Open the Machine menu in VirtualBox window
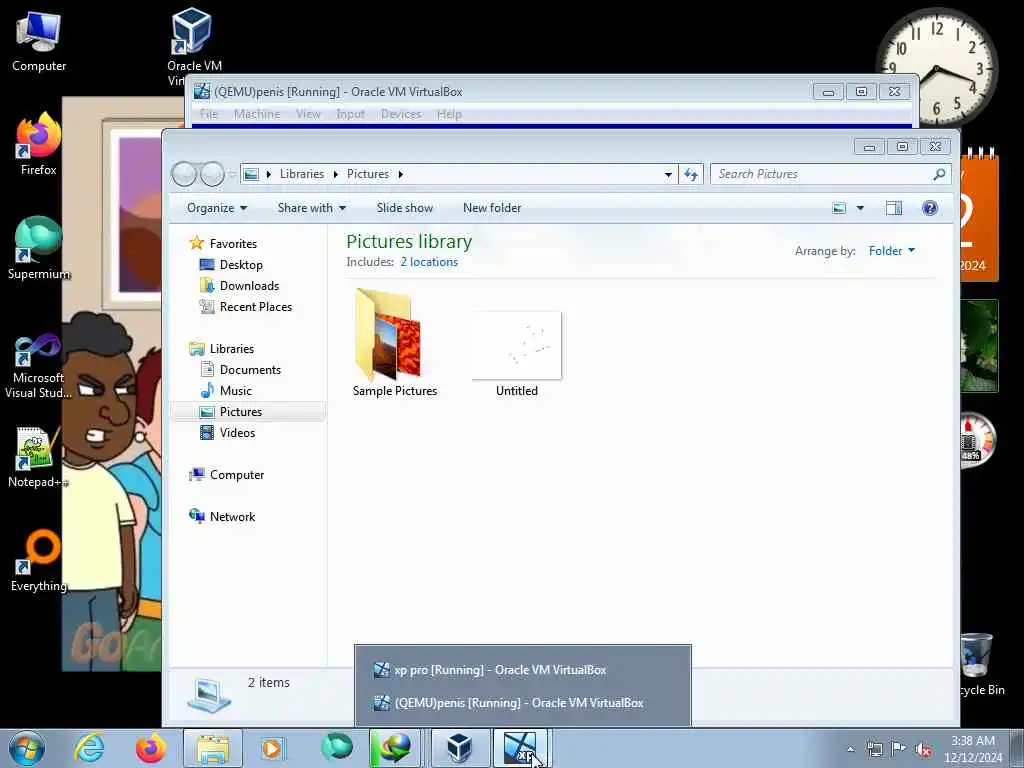 [x=257, y=114]
